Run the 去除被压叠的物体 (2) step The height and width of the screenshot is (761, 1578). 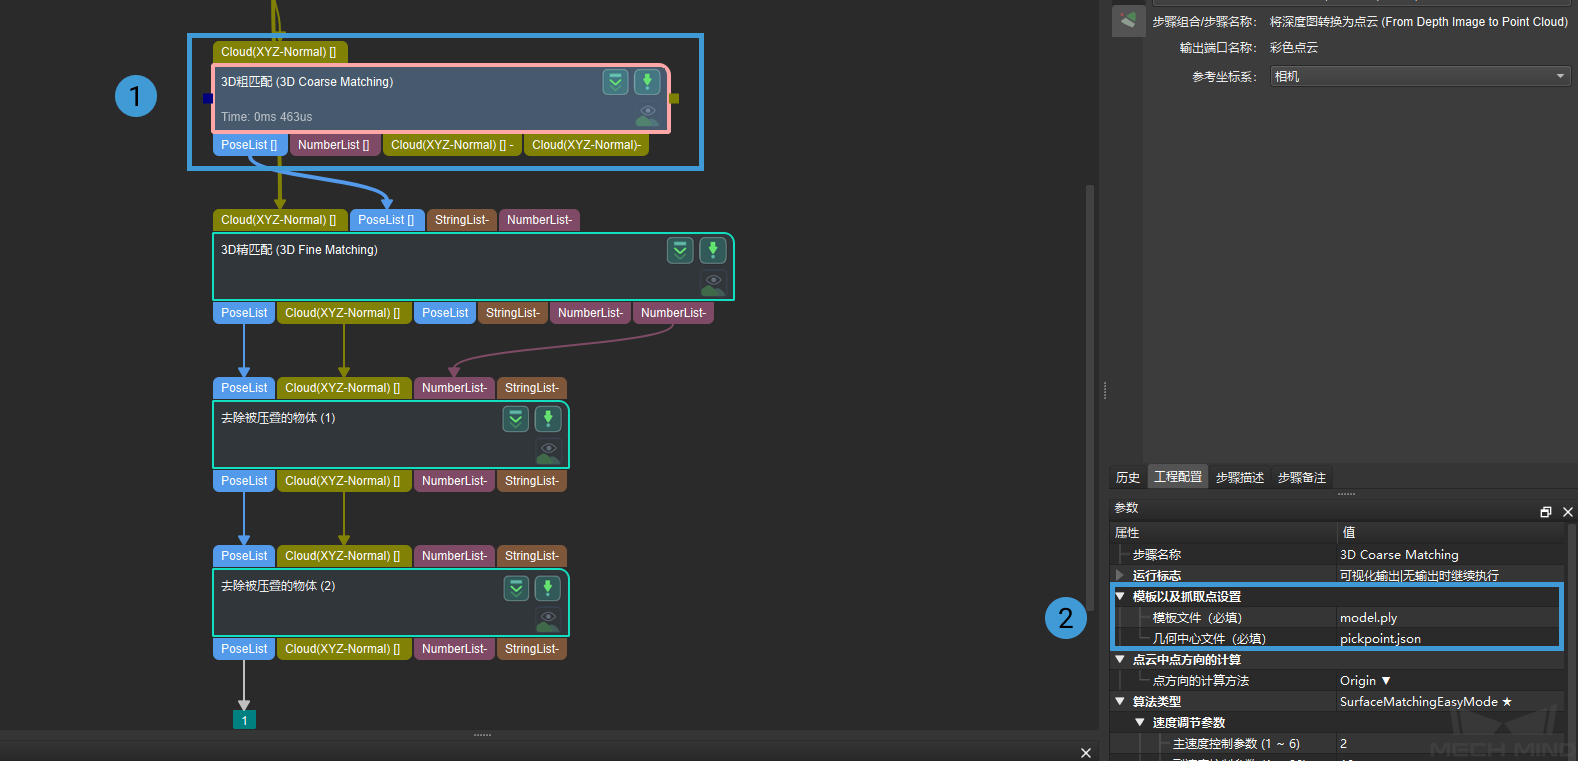548,587
